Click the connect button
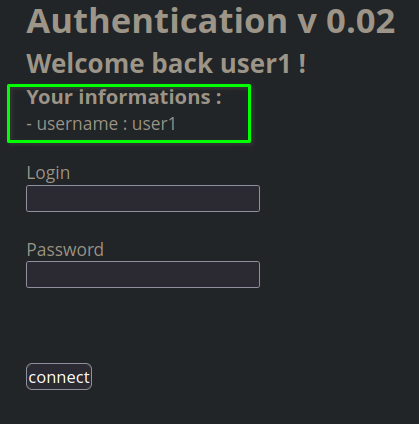The width and height of the screenshot is (419, 424). [x=59, y=376]
